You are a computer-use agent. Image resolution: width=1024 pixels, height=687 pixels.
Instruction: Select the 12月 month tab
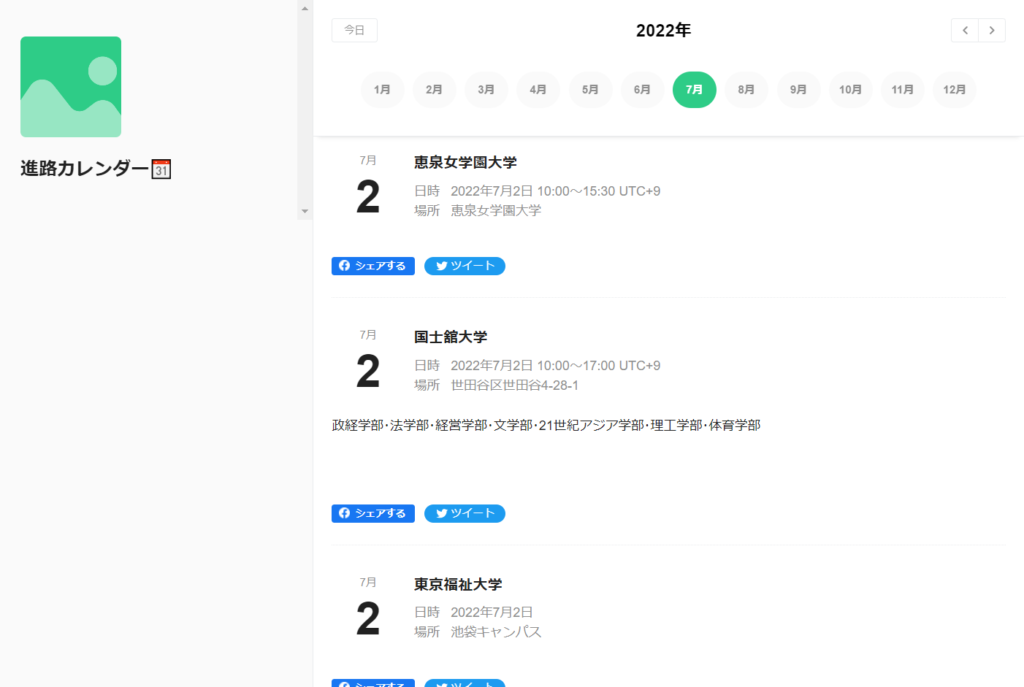[954, 89]
